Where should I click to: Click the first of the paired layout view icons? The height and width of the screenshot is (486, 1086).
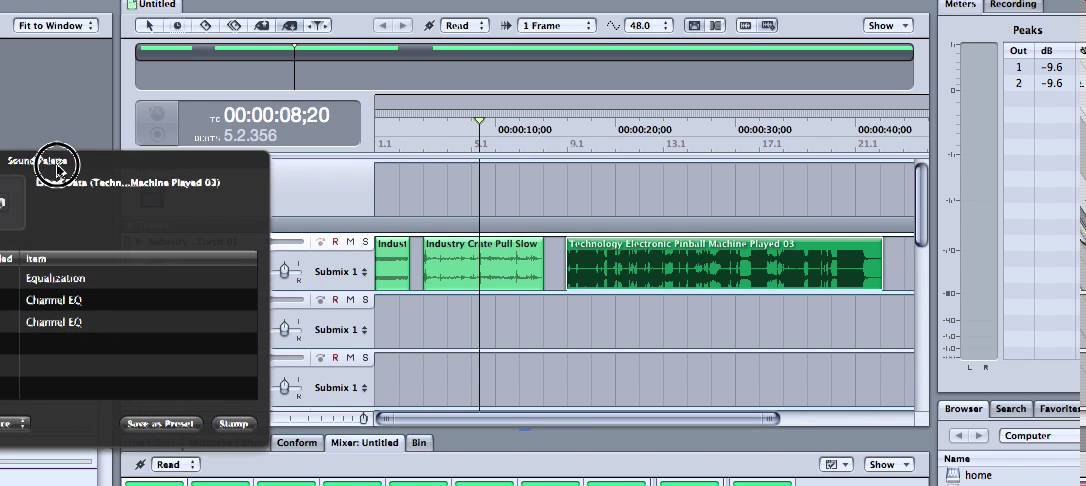click(693, 26)
